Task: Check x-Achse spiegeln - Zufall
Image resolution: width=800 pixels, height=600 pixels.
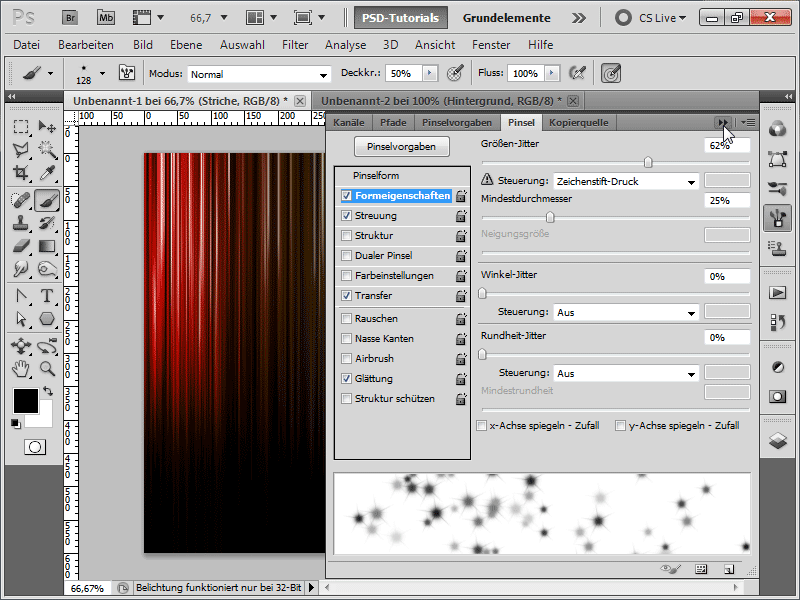Action: pyautogui.click(x=481, y=426)
